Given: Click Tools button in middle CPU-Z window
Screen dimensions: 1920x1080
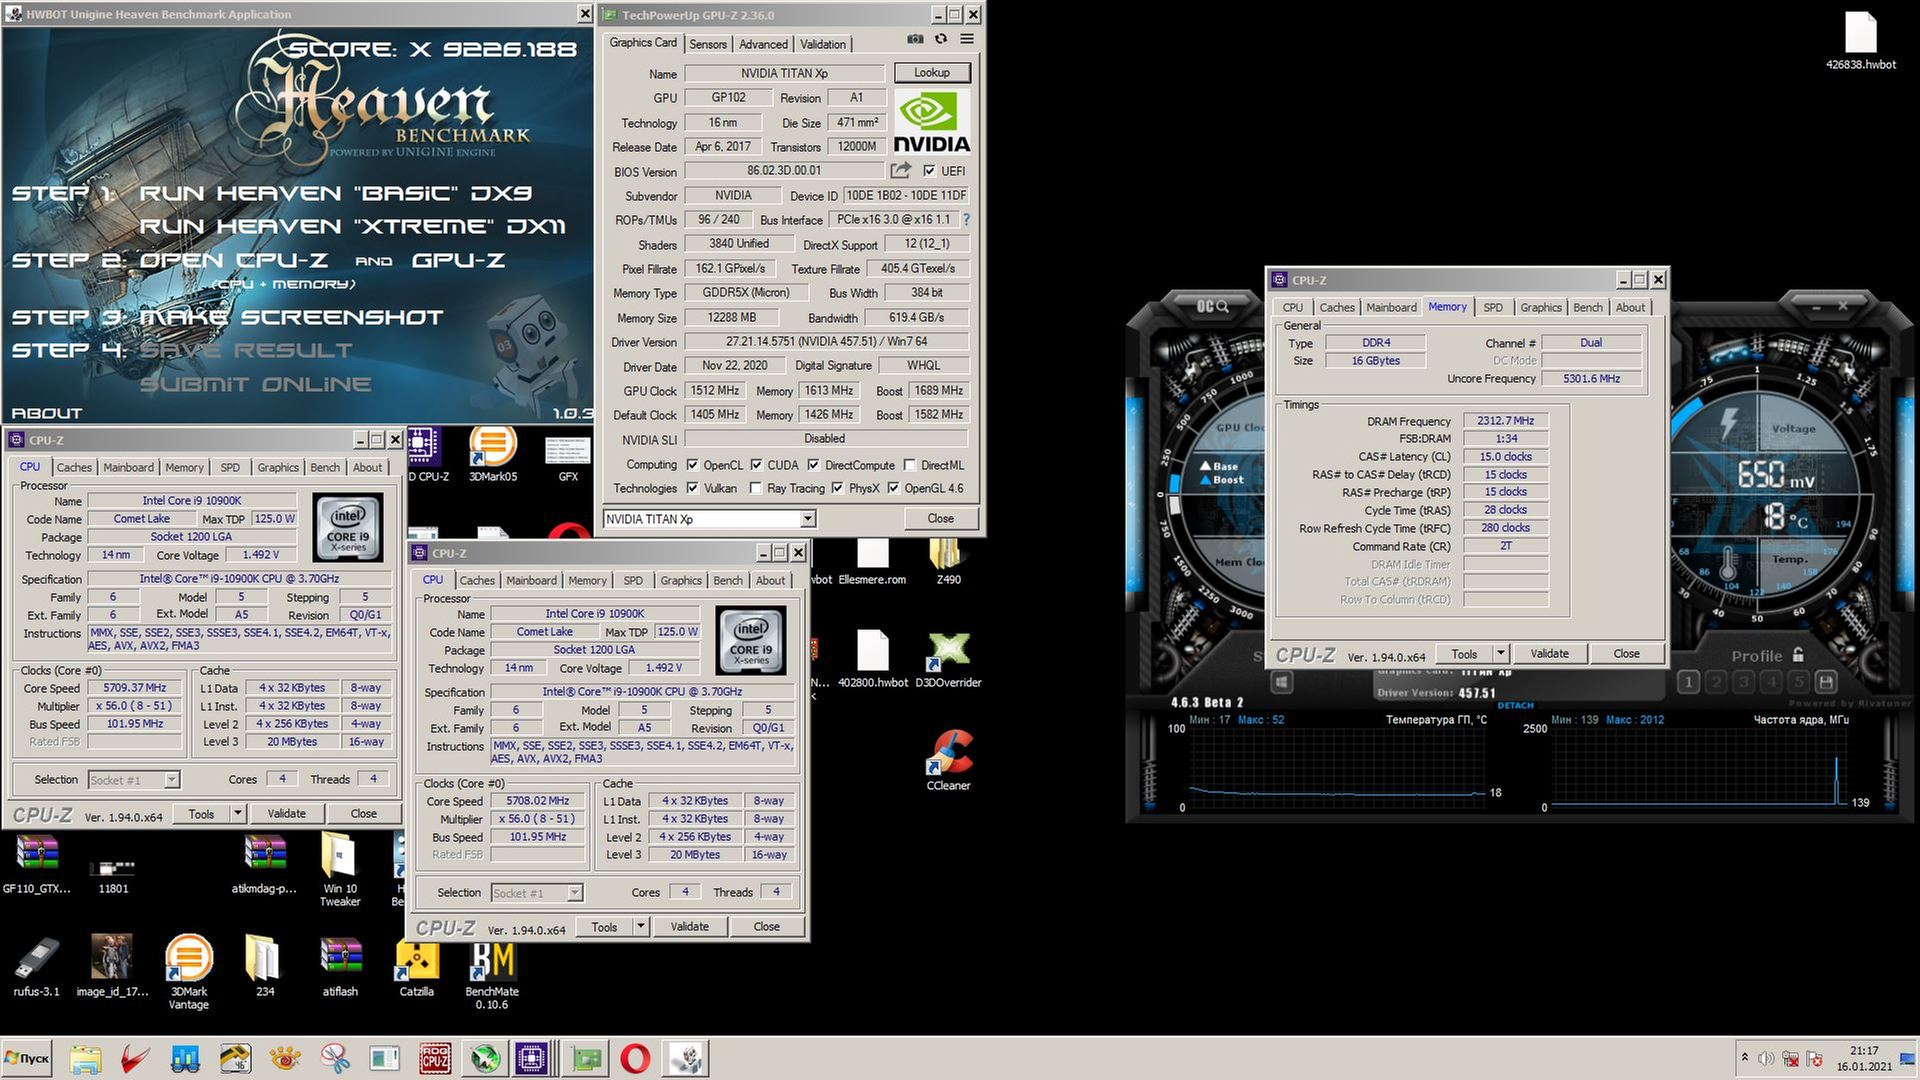Looking at the screenshot, I should [x=604, y=927].
